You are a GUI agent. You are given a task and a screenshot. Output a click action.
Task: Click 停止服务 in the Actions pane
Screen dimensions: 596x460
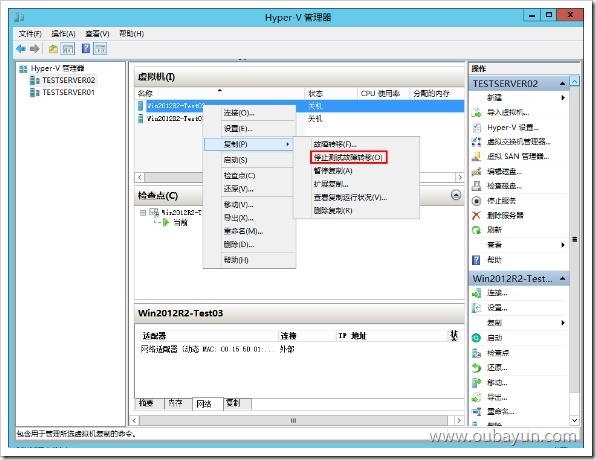(501, 201)
